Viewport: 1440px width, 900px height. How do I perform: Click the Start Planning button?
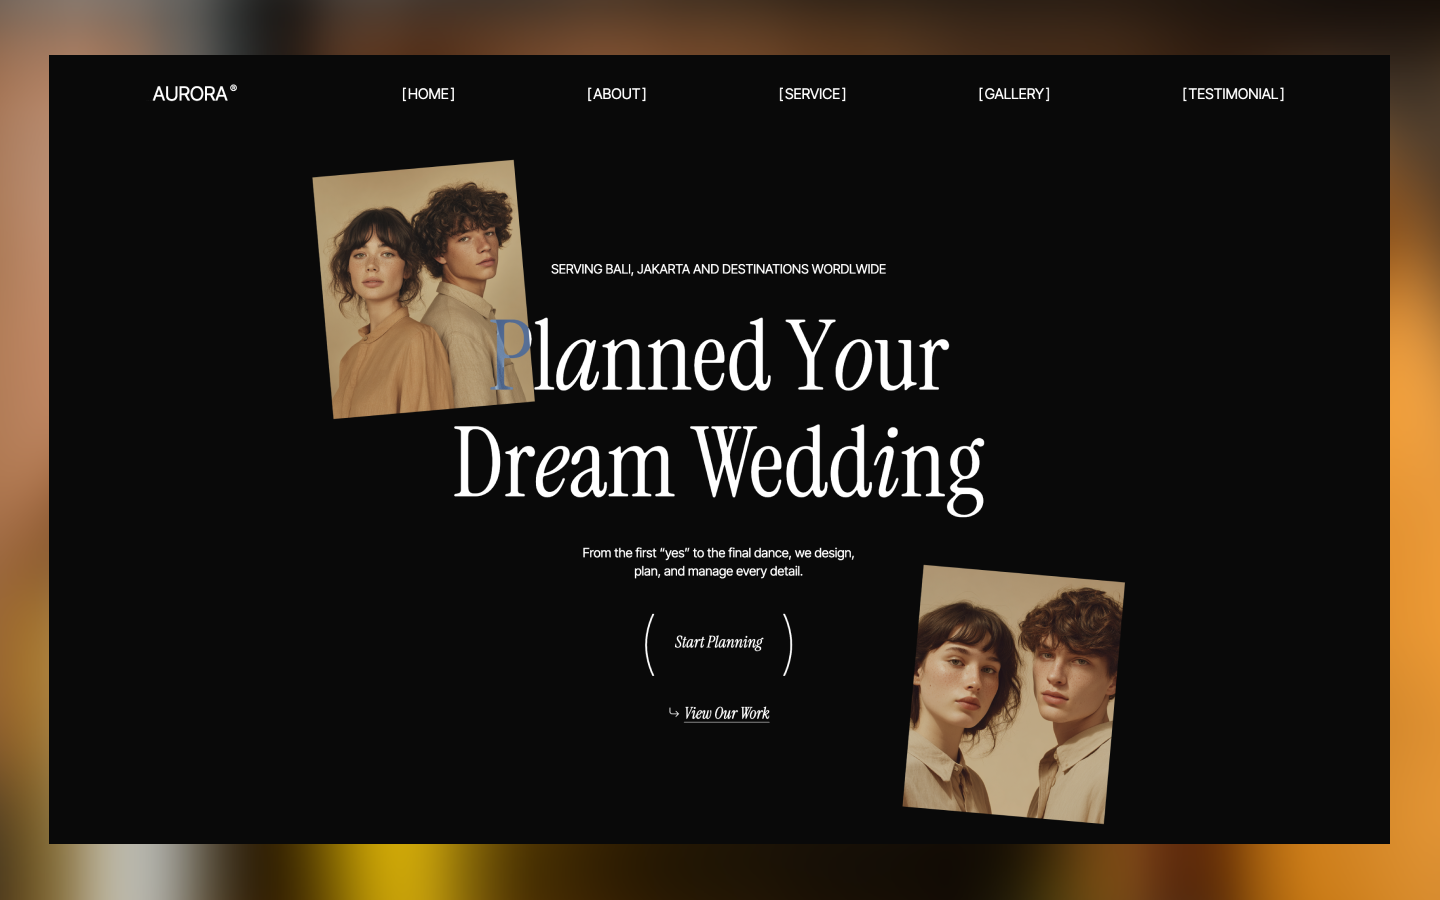tap(719, 643)
